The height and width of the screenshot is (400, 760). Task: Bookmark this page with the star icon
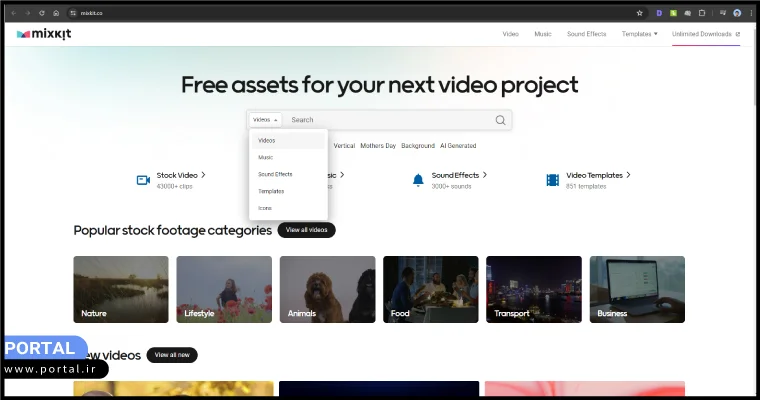640,13
